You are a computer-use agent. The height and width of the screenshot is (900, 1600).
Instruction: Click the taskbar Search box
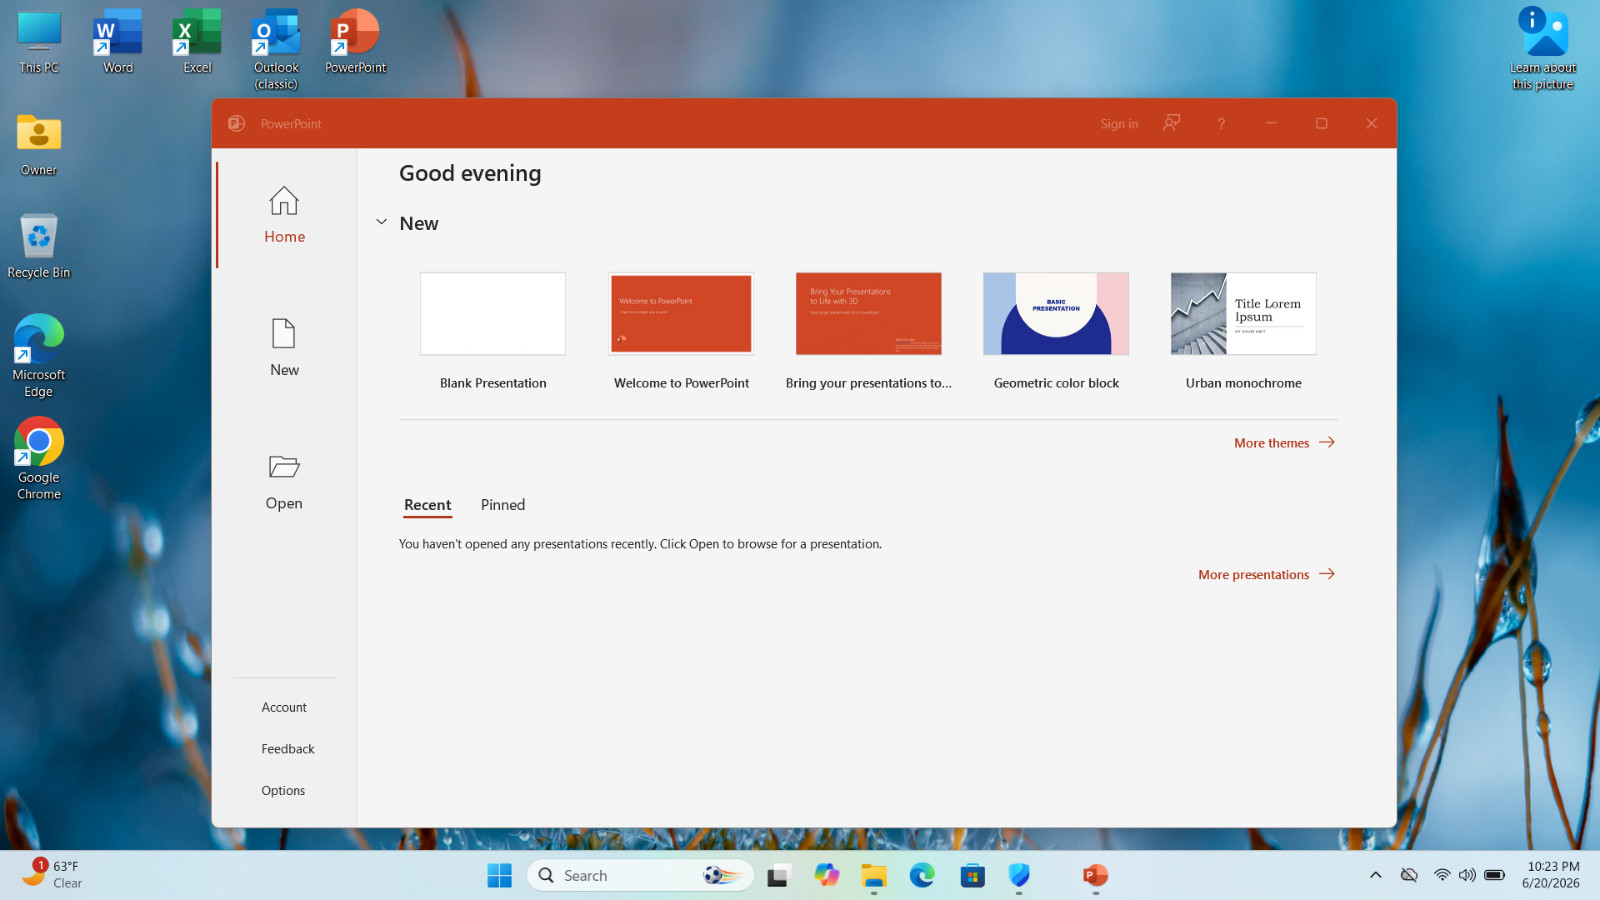[640, 875]
